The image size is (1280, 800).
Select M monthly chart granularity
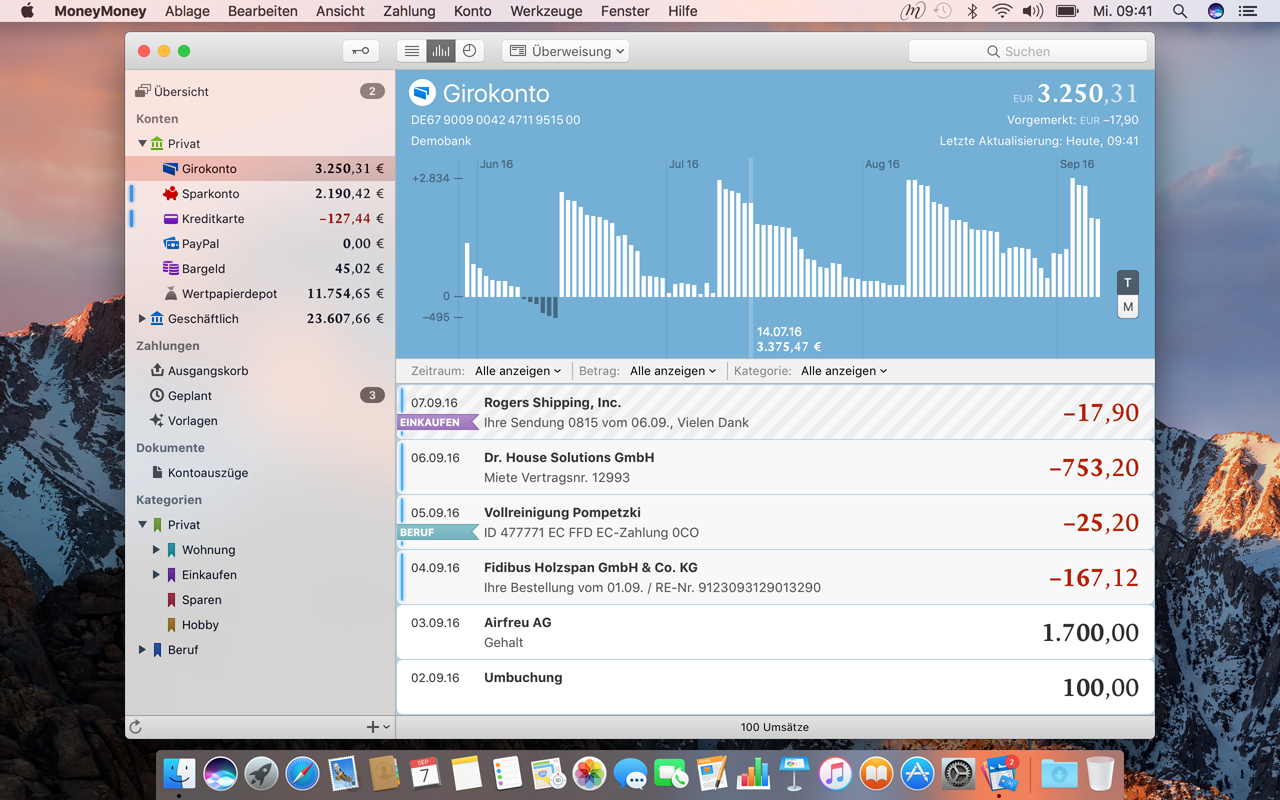point(1127,307)
